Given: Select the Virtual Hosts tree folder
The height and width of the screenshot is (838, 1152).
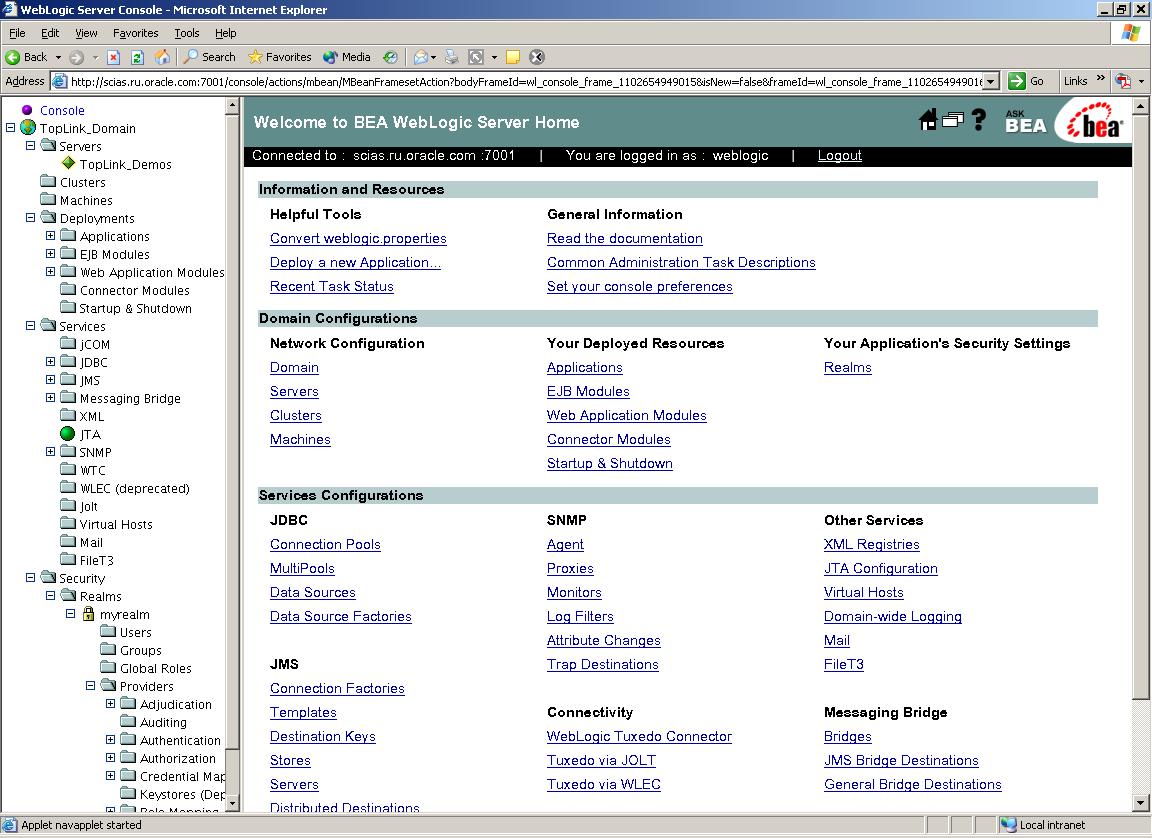Looking at the screenshot, I should pyautogui.click(x=107, y=524).
